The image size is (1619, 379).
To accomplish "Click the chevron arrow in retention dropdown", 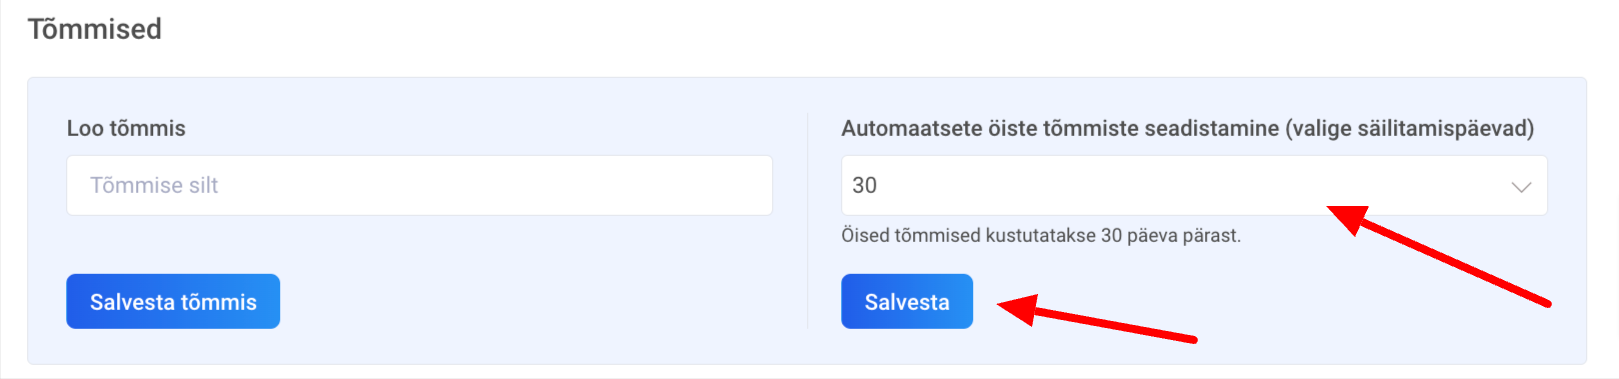I will pos(1521,187).
